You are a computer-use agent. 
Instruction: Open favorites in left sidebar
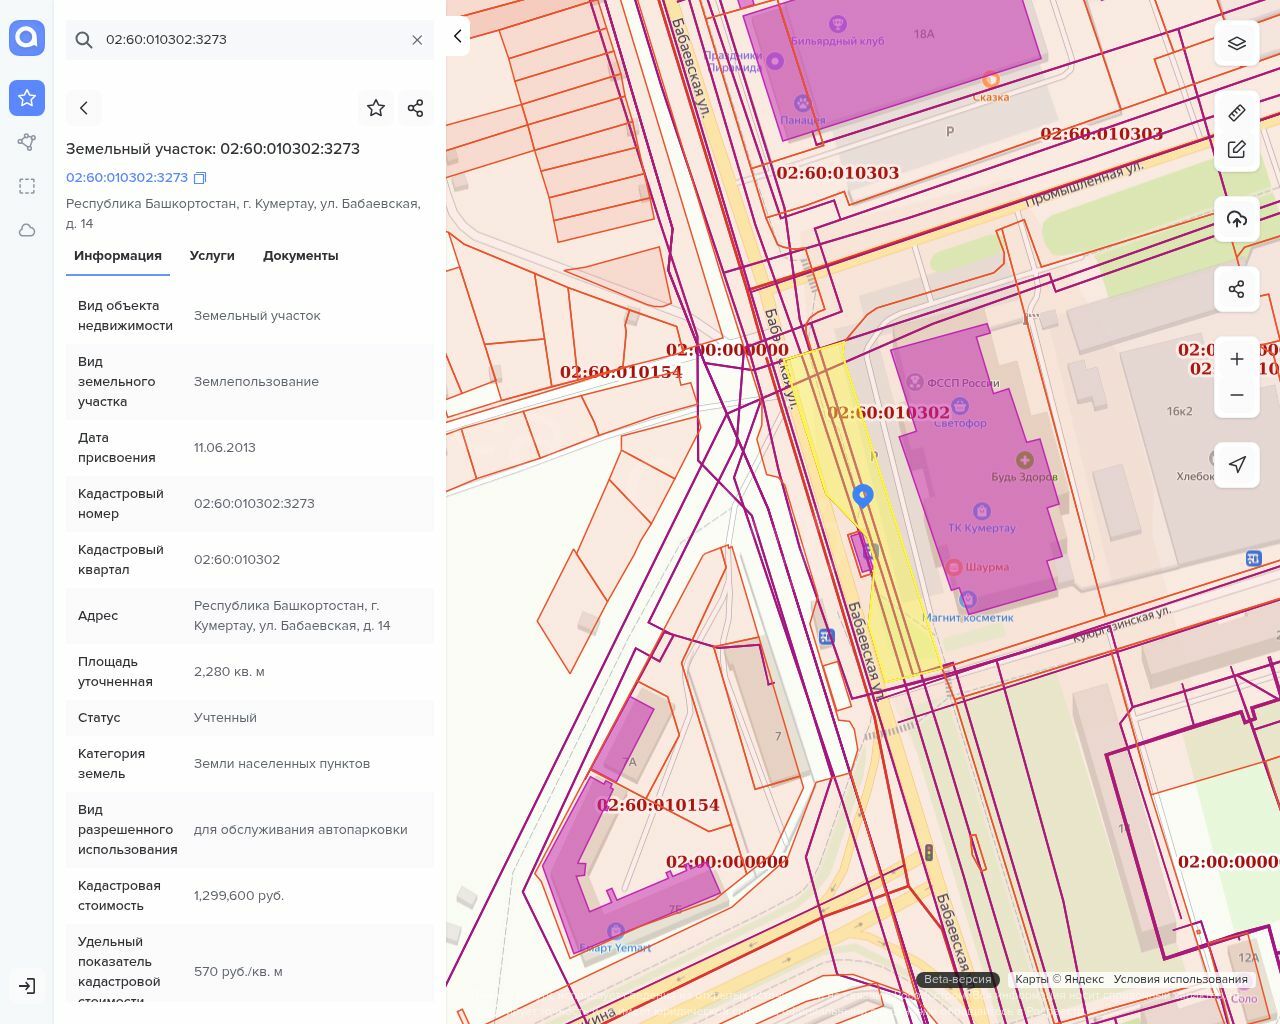tap(27, 98)
